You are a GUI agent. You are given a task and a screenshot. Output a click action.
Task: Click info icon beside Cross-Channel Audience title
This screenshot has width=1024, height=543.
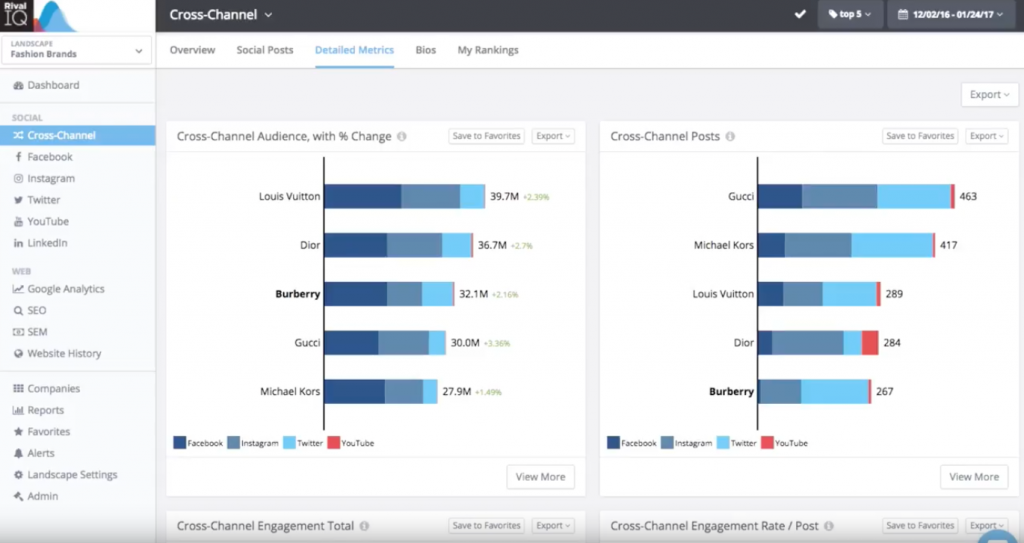coord(402,137)
